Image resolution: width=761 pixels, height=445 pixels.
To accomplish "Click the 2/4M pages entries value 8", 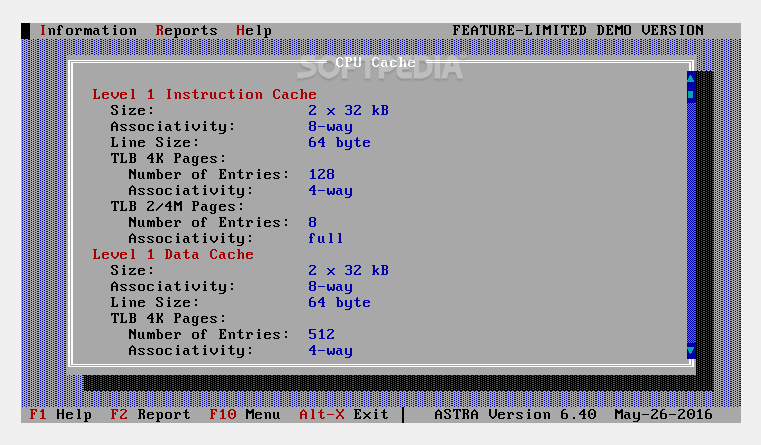I will point(313,222).
